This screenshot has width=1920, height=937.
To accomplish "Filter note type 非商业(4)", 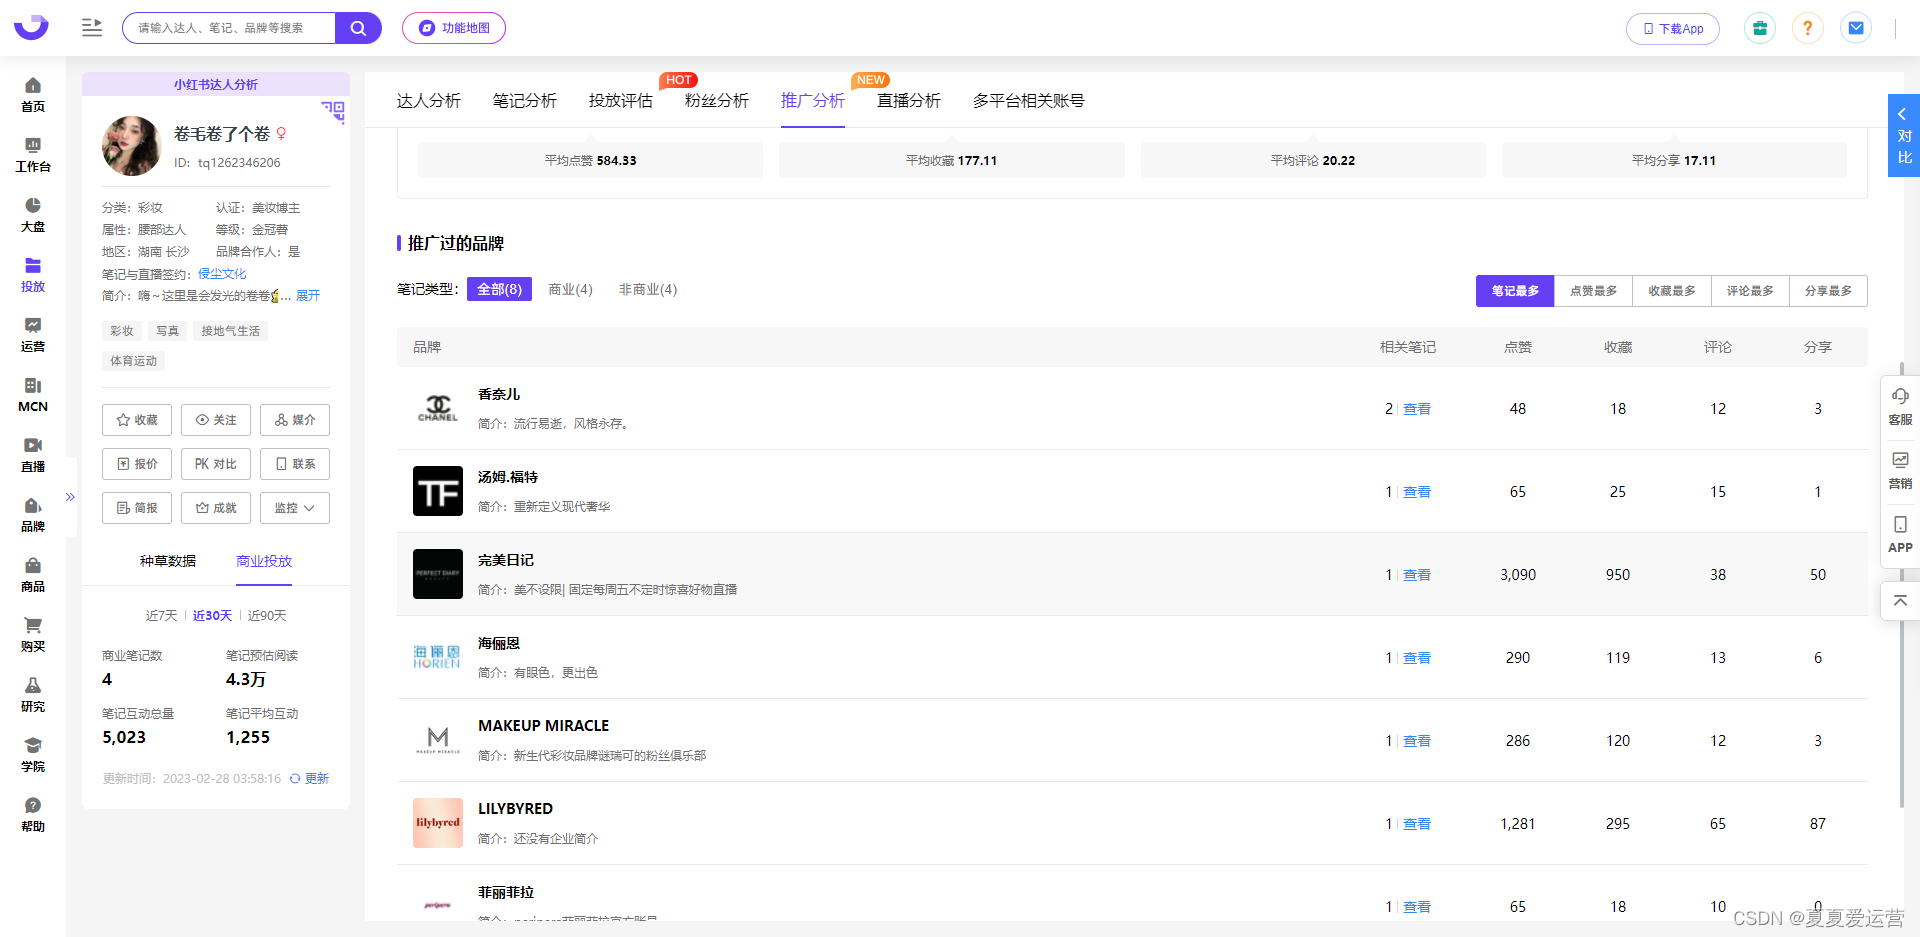I will pyautogui.click(x=648, y=289).
